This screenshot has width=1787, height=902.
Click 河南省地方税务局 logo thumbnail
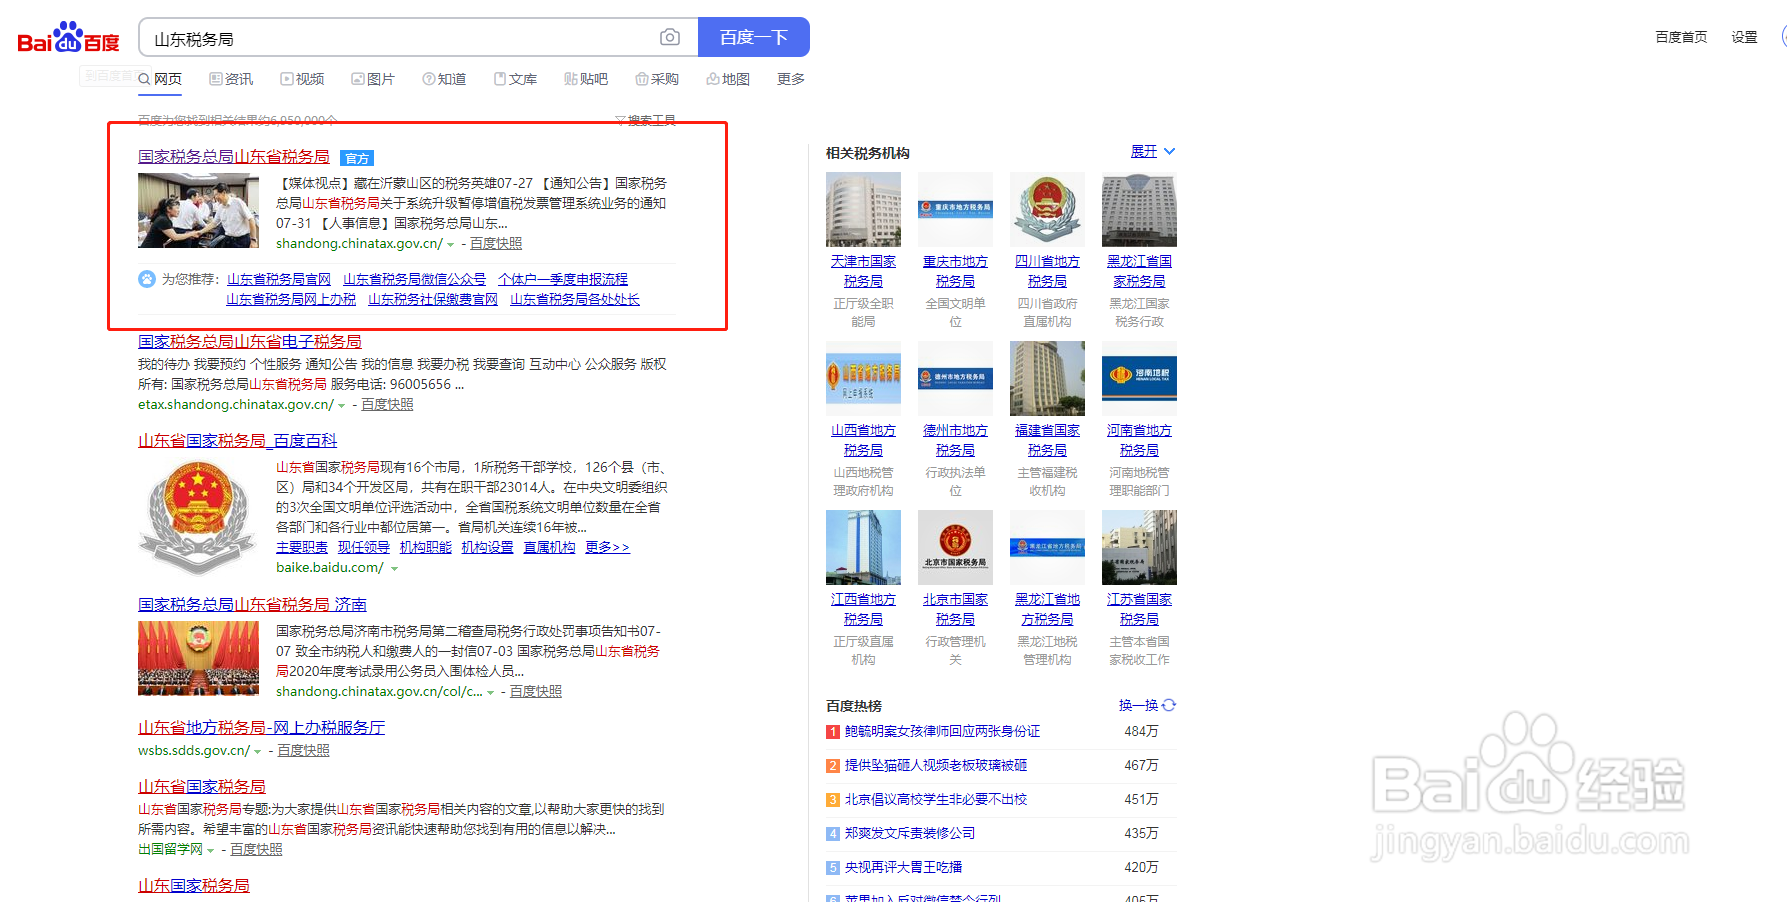click(1139, 378)
